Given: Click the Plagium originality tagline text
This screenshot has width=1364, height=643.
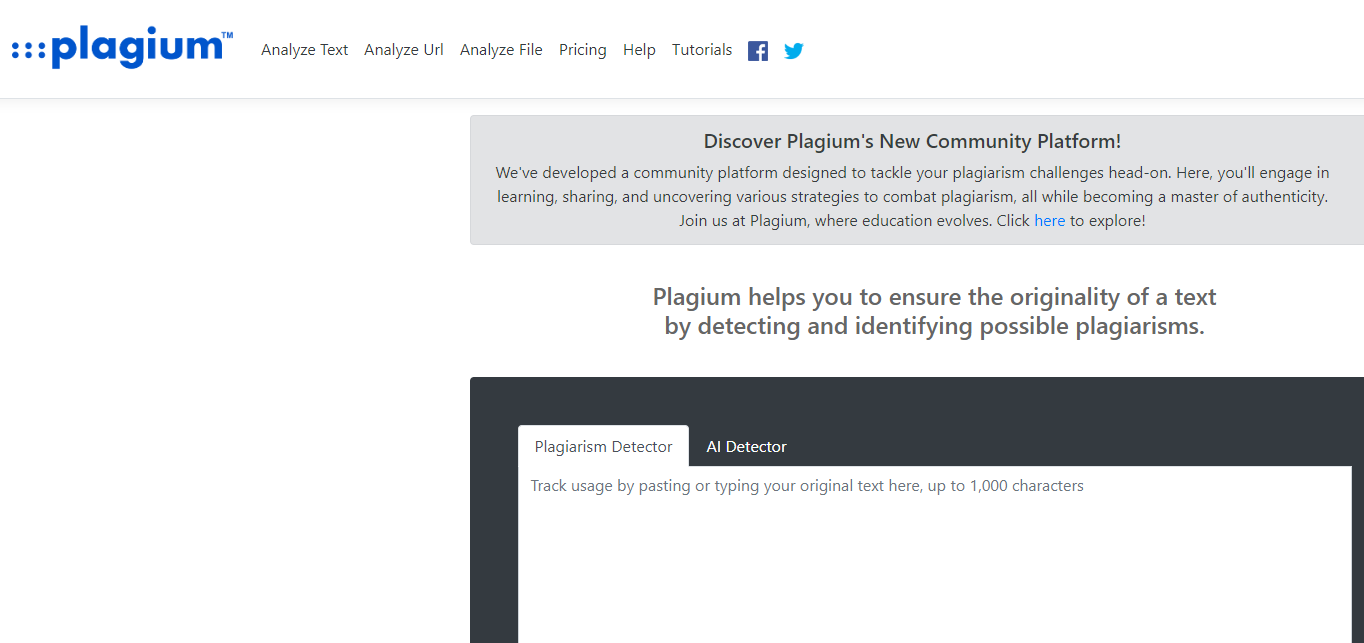Looking at the screenshot, I should pyautogui.click(x=933, y=311).
